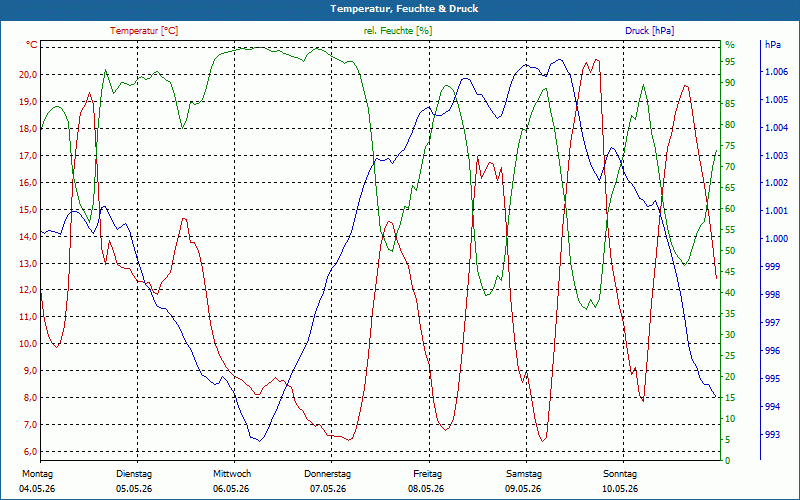Image resolution: width=800 pixels, height=500 pixels.
Task: Click the 993 value on pressure axis
Action: pyautogui.click(x=773, y=435)
